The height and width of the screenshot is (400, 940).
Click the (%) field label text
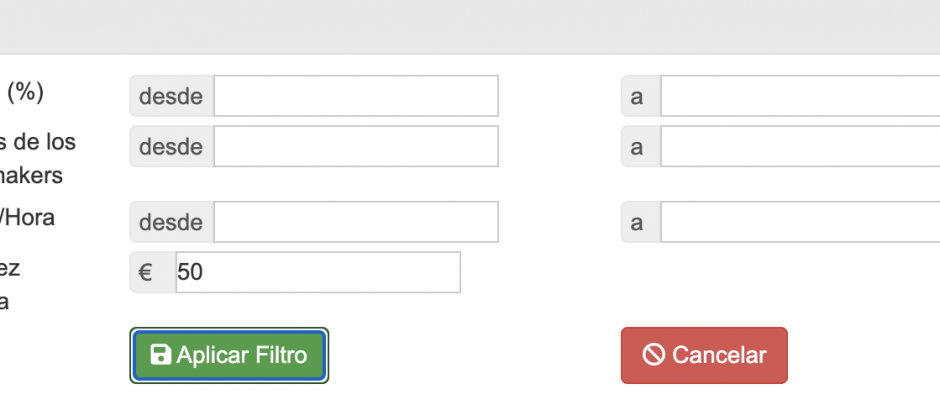click(x=25, y=92)
